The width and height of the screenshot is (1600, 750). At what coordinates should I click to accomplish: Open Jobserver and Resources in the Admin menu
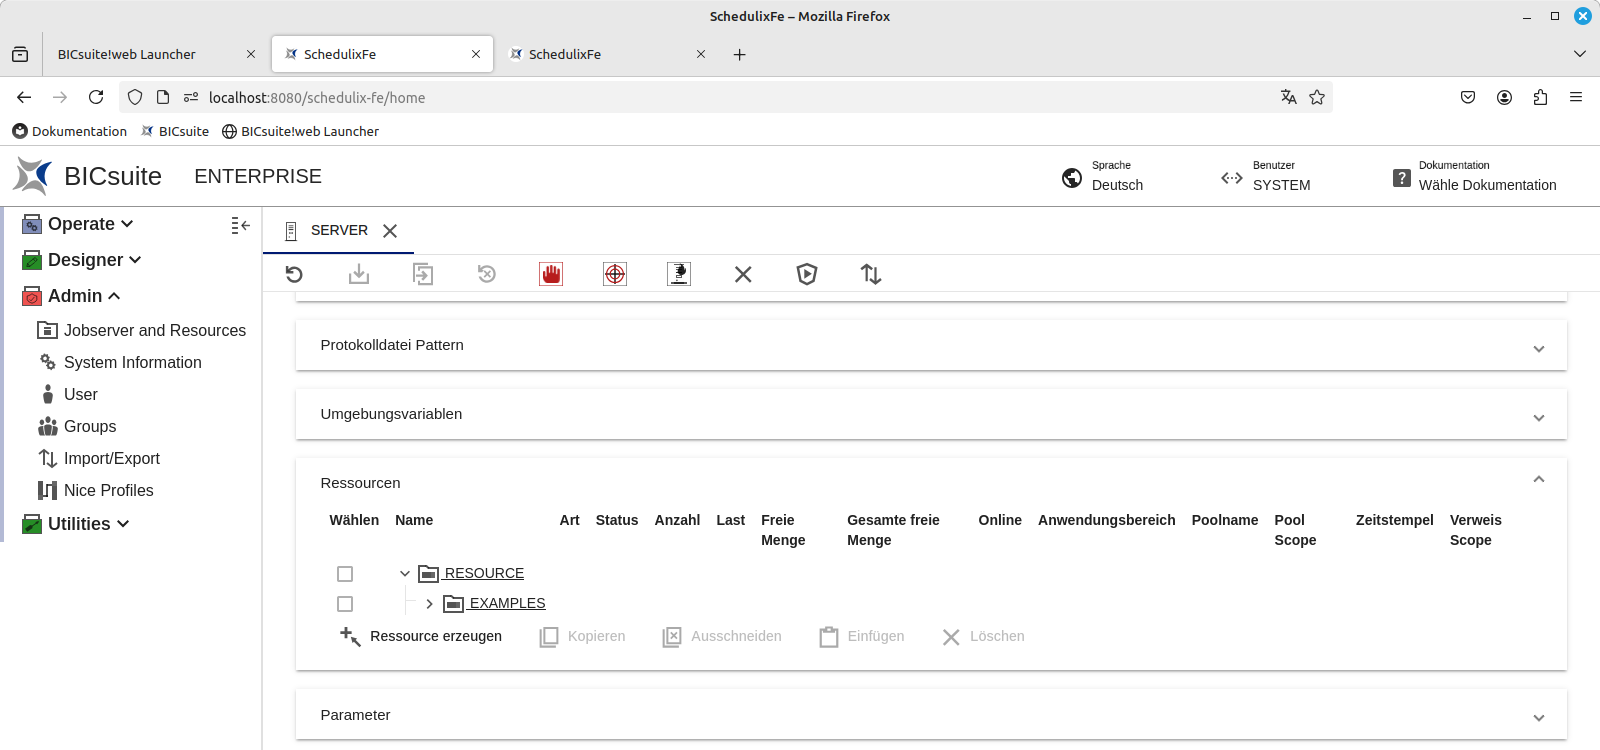click(x=154, y=330)
